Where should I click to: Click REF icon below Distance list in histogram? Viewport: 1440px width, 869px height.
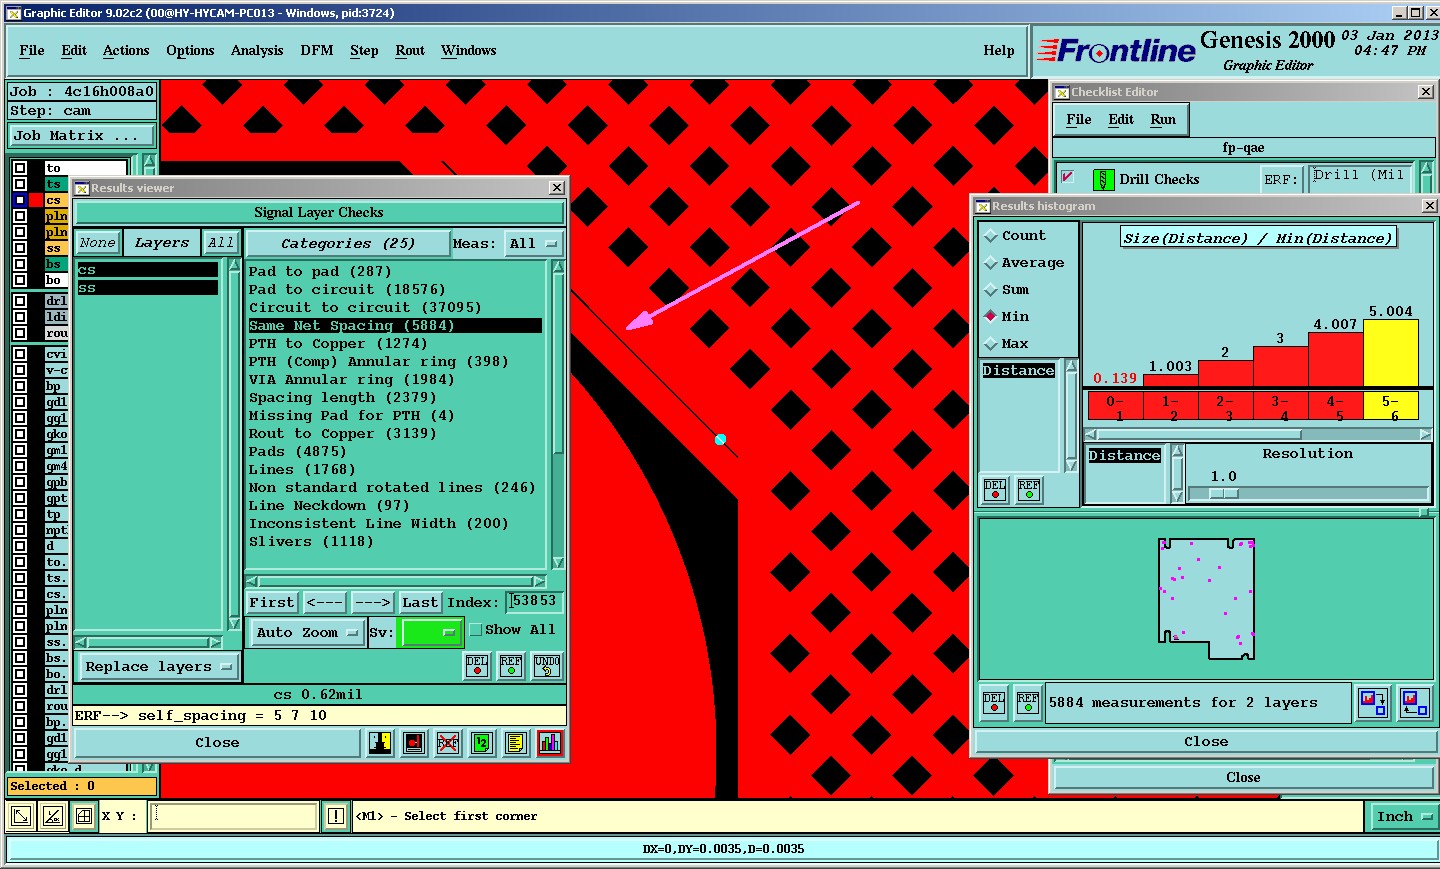click(x=1029, y=489)
